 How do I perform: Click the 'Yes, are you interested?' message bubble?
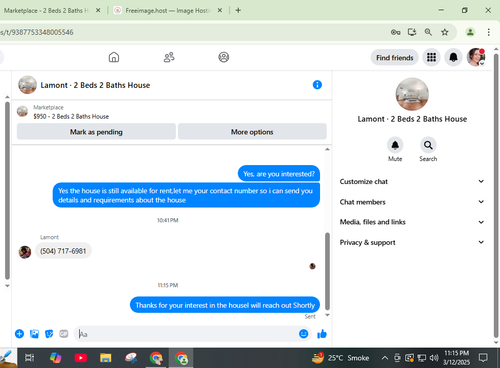[x=279, y=174]
